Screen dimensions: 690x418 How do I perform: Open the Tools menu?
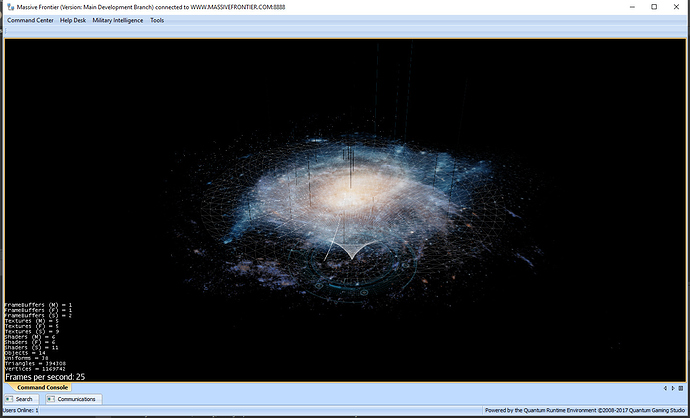[x=157, y=20]
